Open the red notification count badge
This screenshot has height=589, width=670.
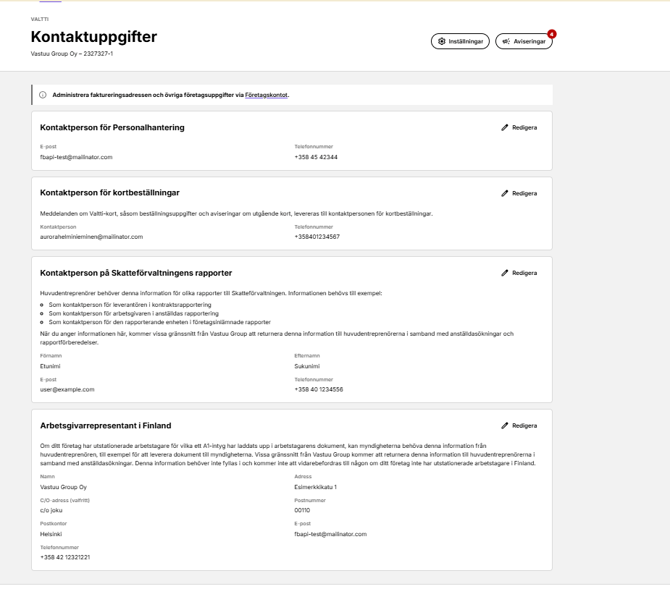pos(552,34)
